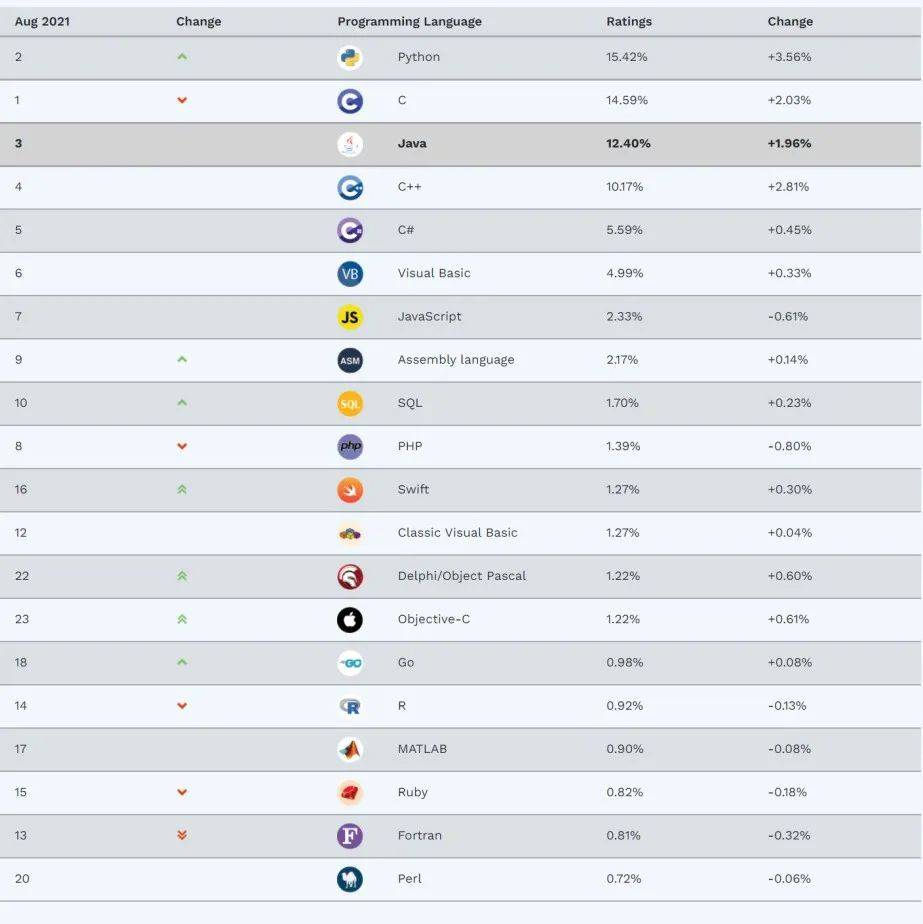Click the Perl camel icon
The image size is (923, 924).
pos(350,879)
